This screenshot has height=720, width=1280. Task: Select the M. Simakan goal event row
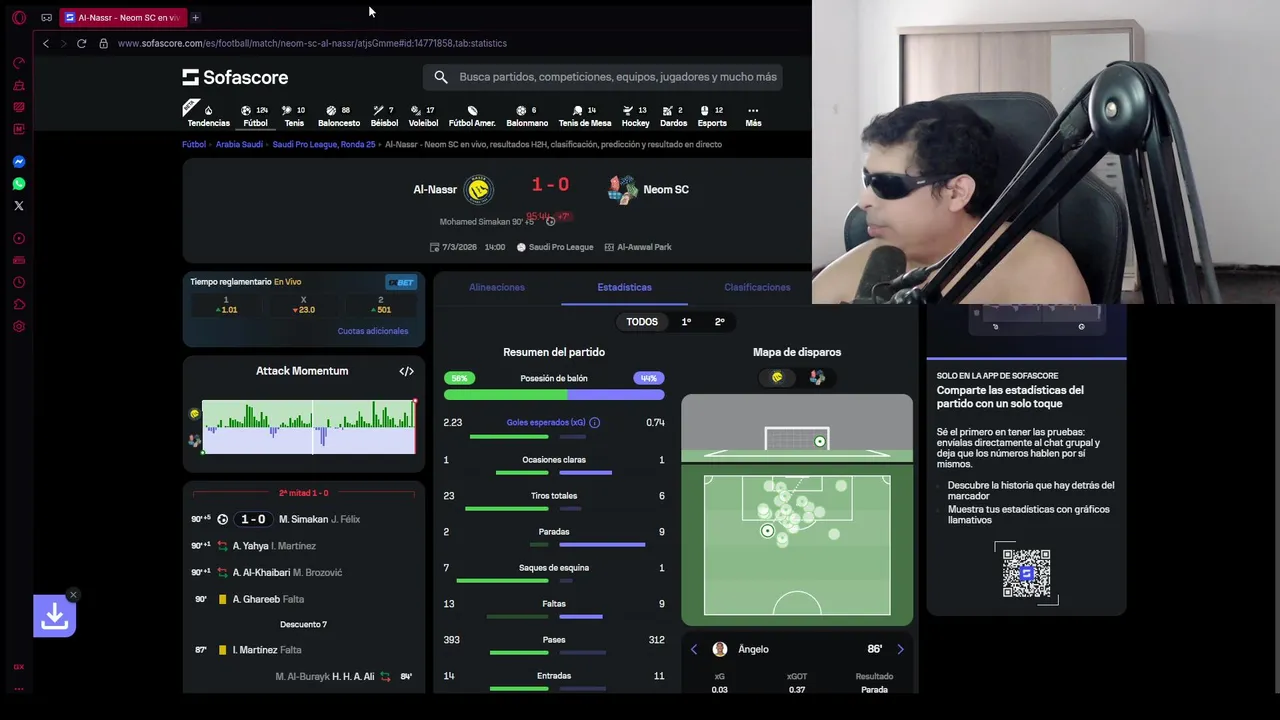click(x=303, y=519)
